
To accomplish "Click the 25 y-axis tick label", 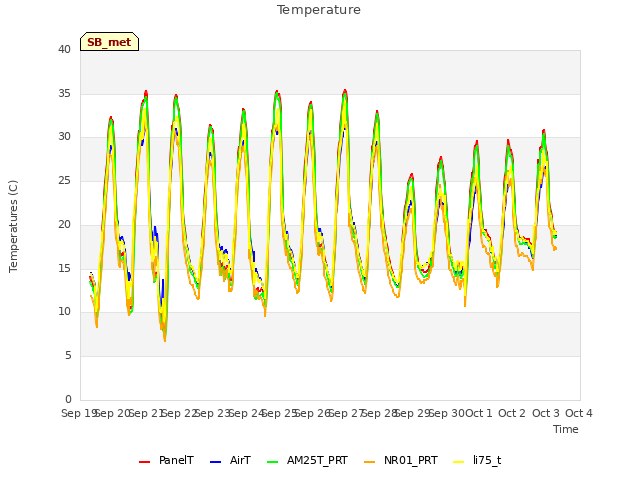I will [x=64, y=180].
